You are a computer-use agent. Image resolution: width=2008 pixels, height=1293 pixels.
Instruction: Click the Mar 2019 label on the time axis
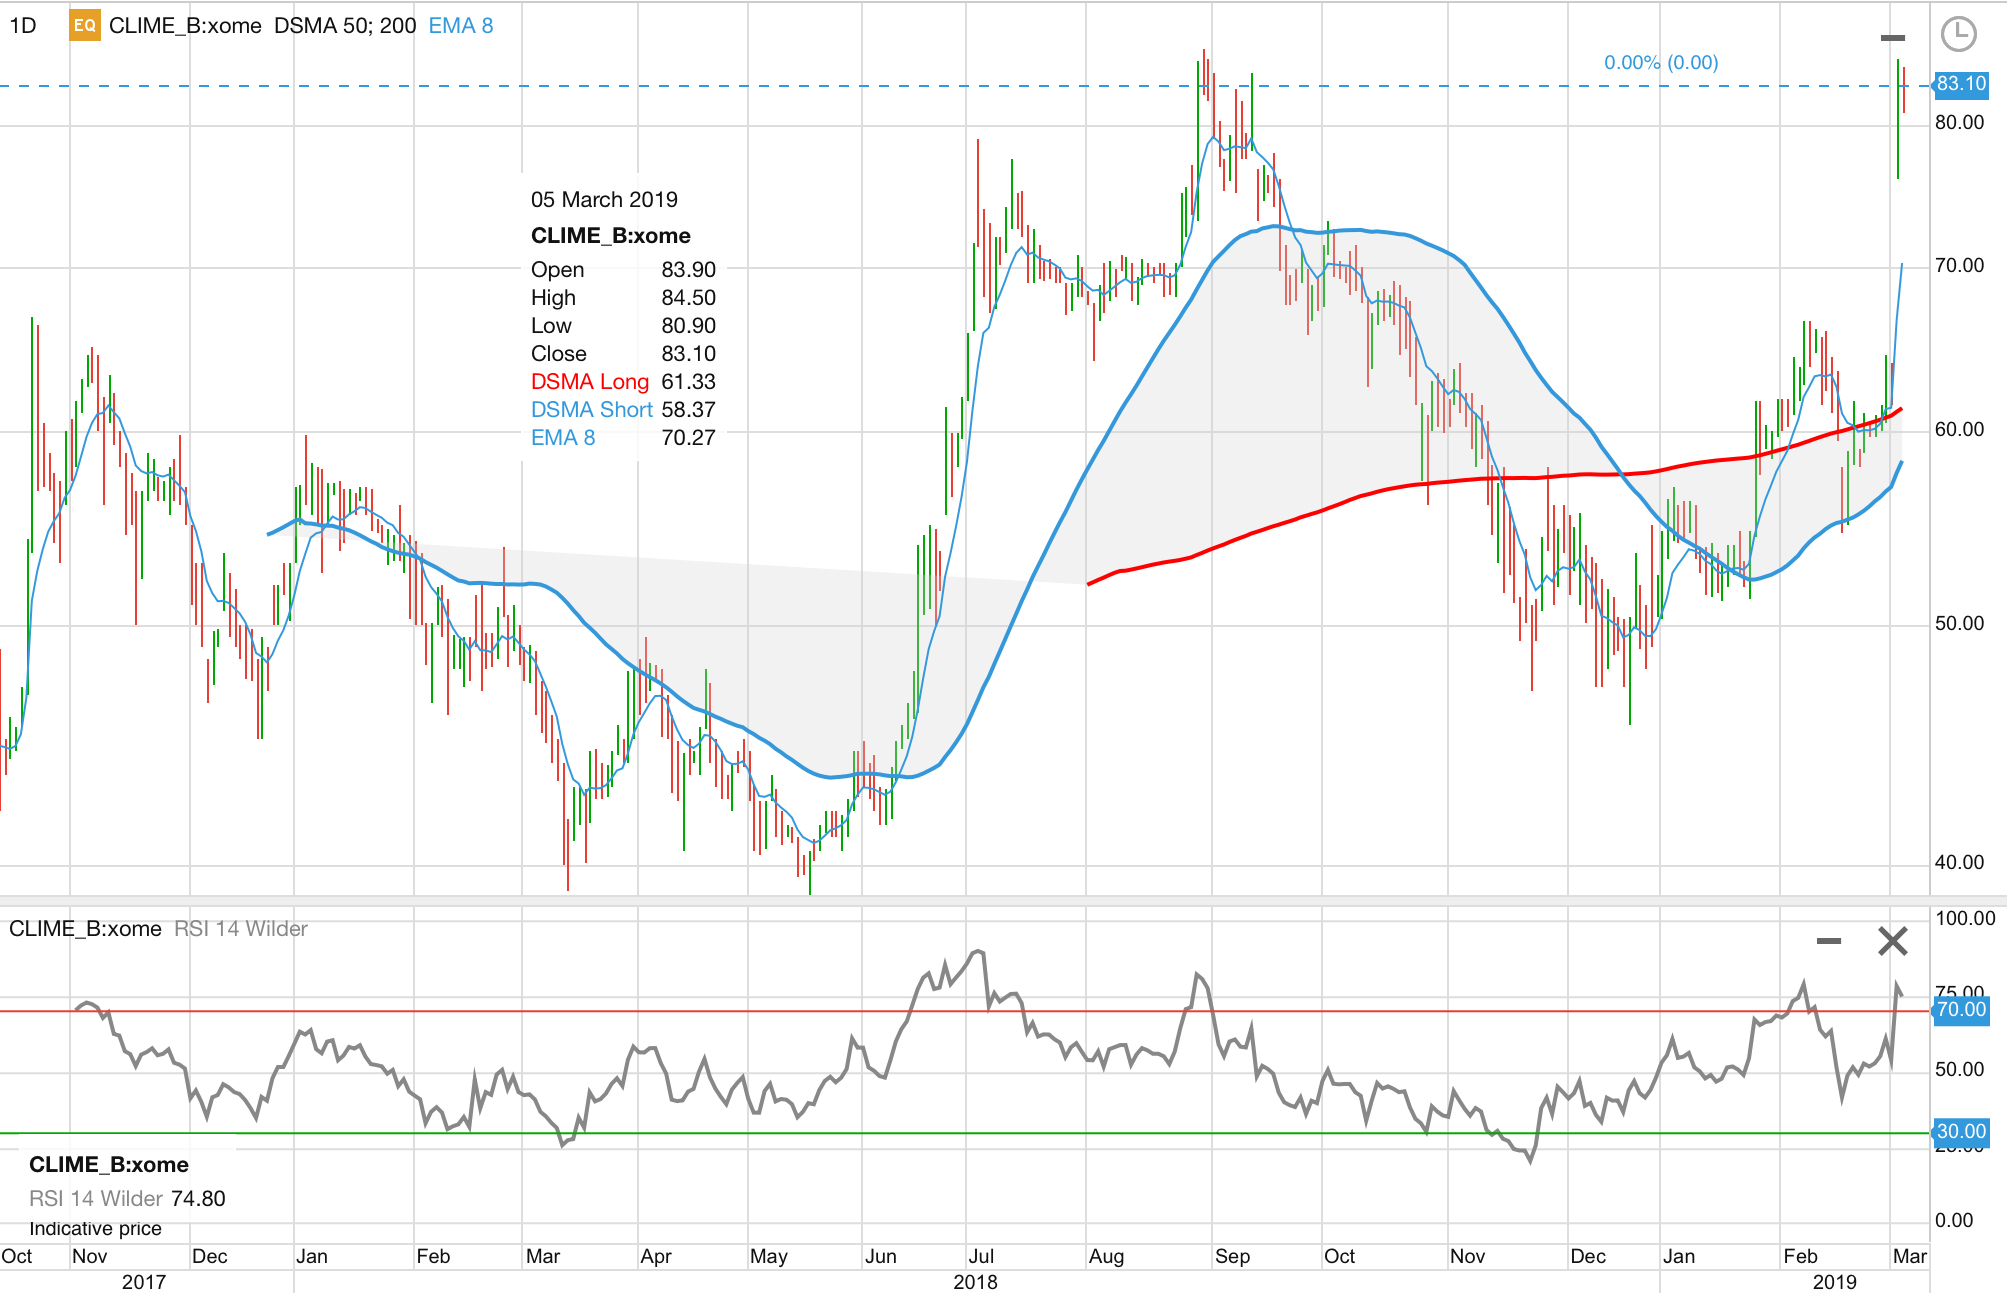coord(1909,1257)
